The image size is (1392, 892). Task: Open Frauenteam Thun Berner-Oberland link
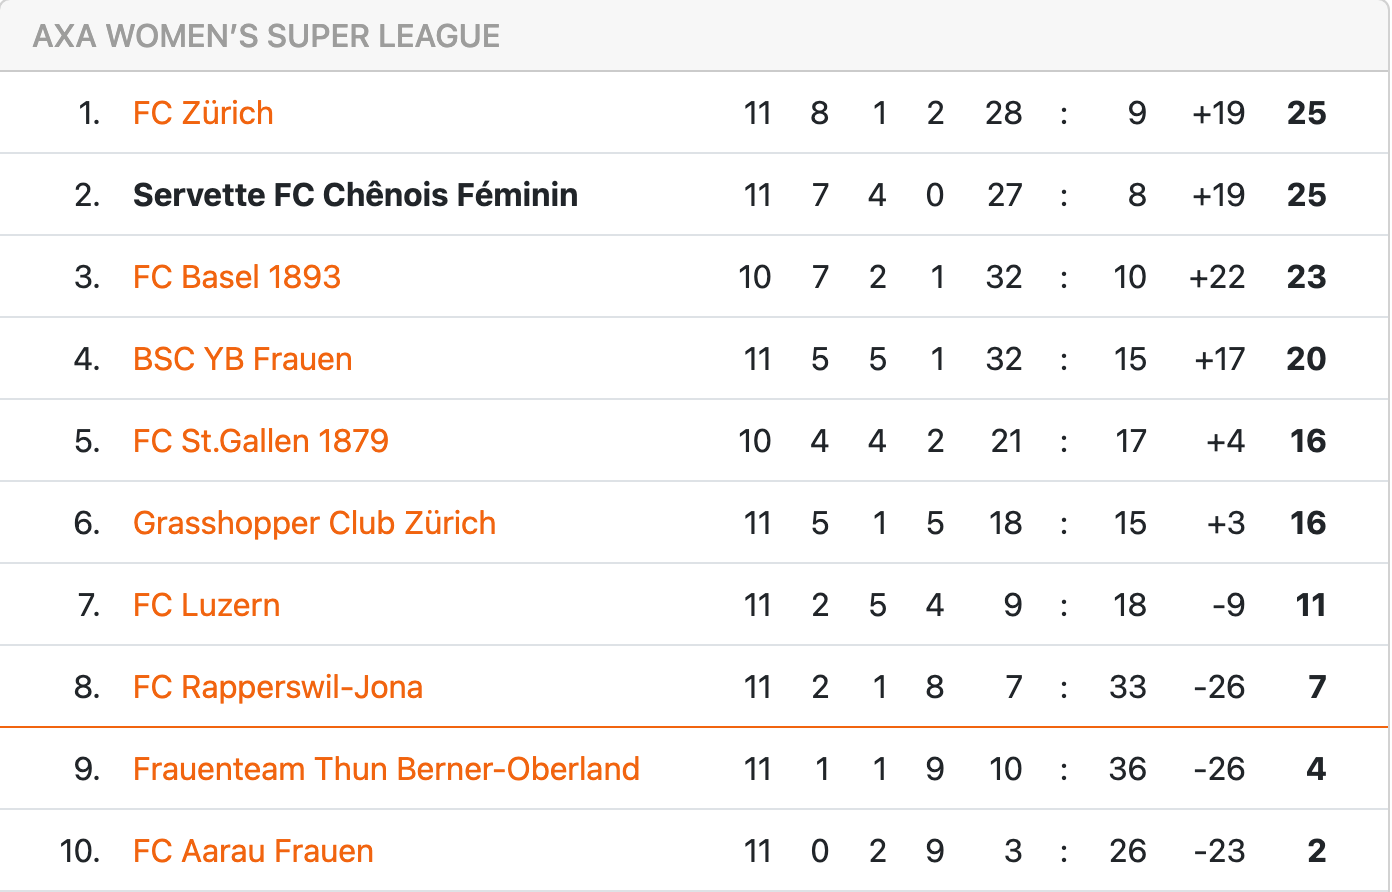(386, 769)
